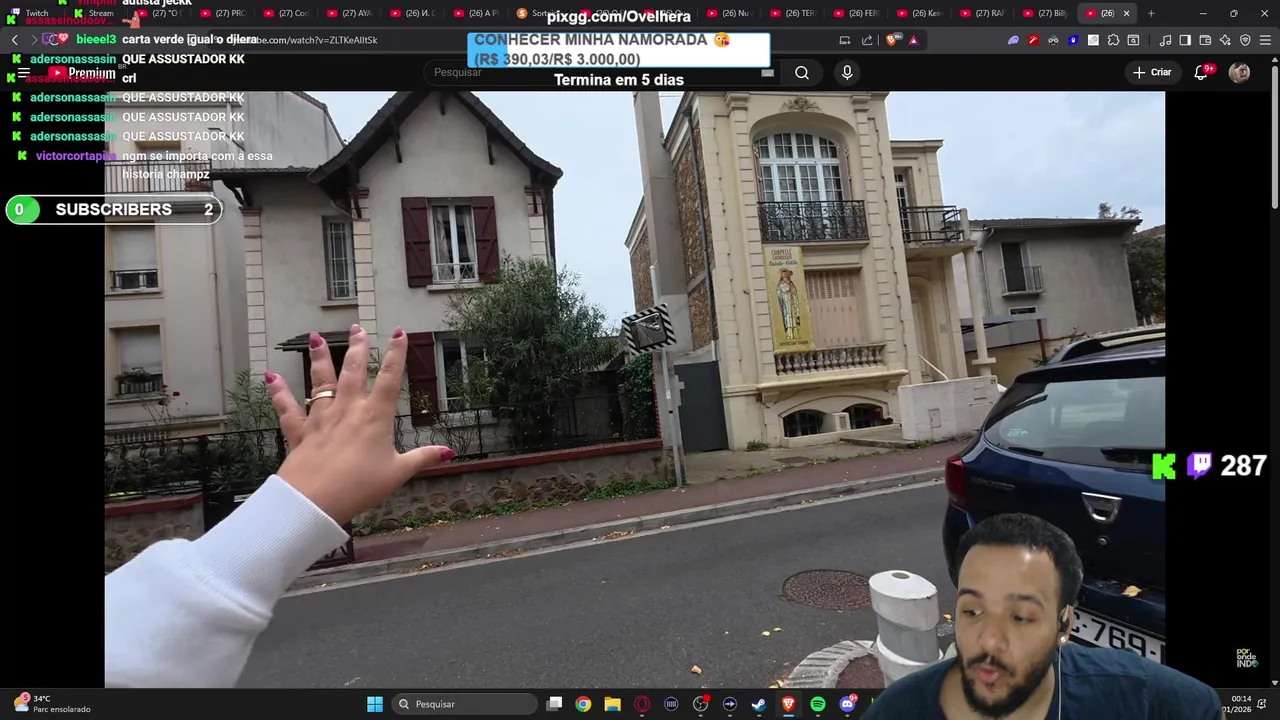Click the YouTube search magnifier button
Screen dimensions: 1280x720
(x=802, y=72)
